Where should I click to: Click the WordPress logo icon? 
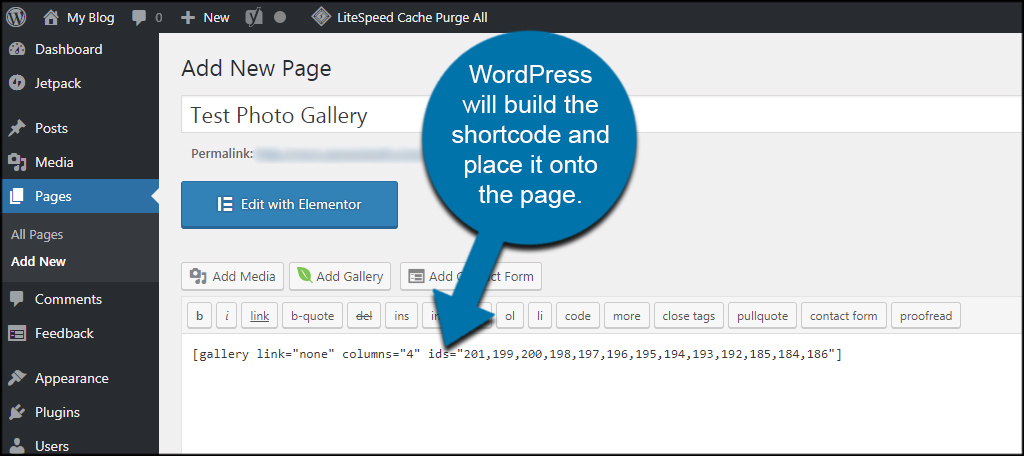pyautogui.click(x=16, y=18)
